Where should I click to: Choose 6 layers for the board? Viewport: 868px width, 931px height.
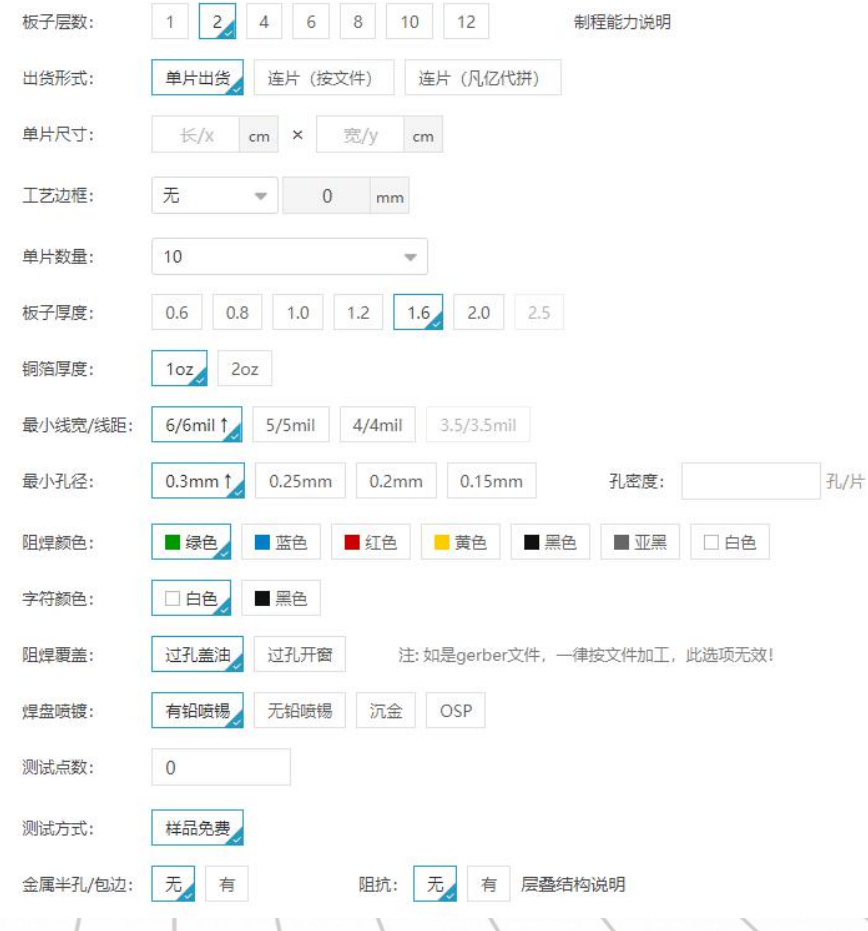(311, 21)
